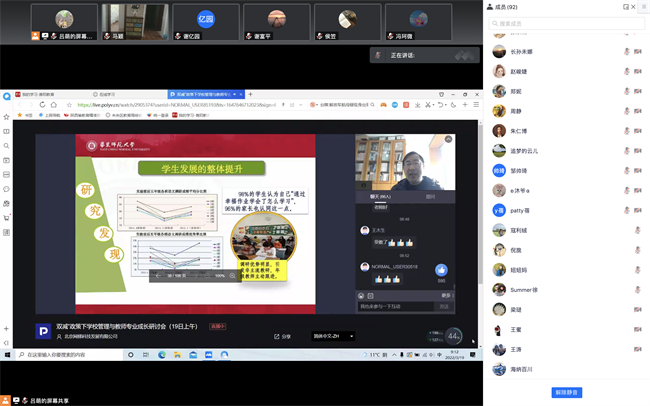
Task: Open the browser hamburger menu
Action: pos(476,105)
